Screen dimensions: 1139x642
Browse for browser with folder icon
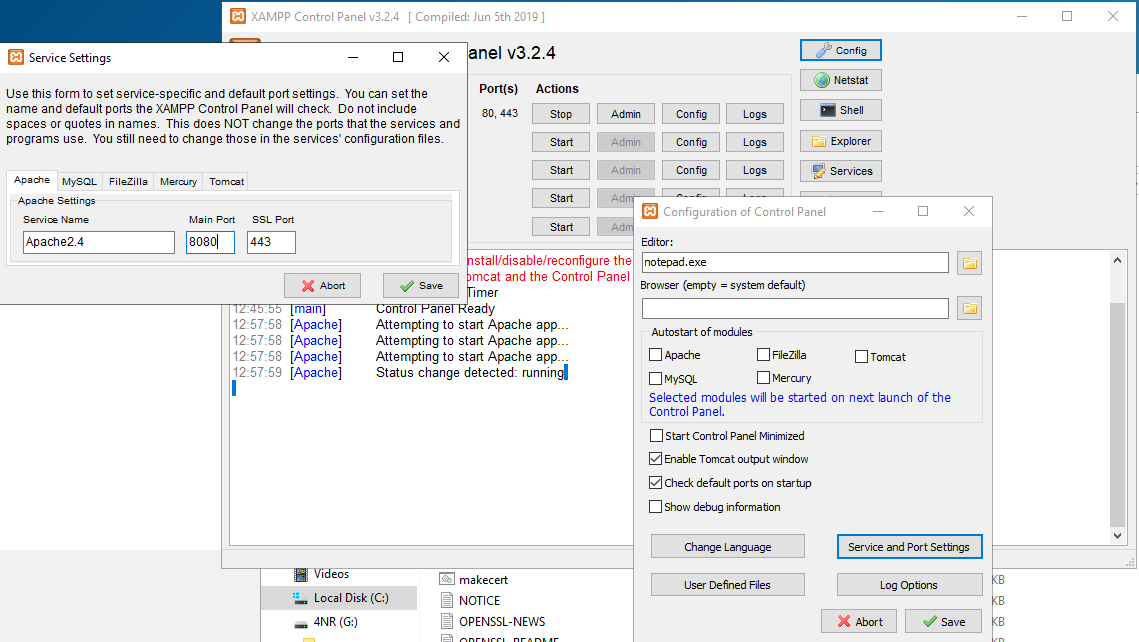tap(969, 308)
